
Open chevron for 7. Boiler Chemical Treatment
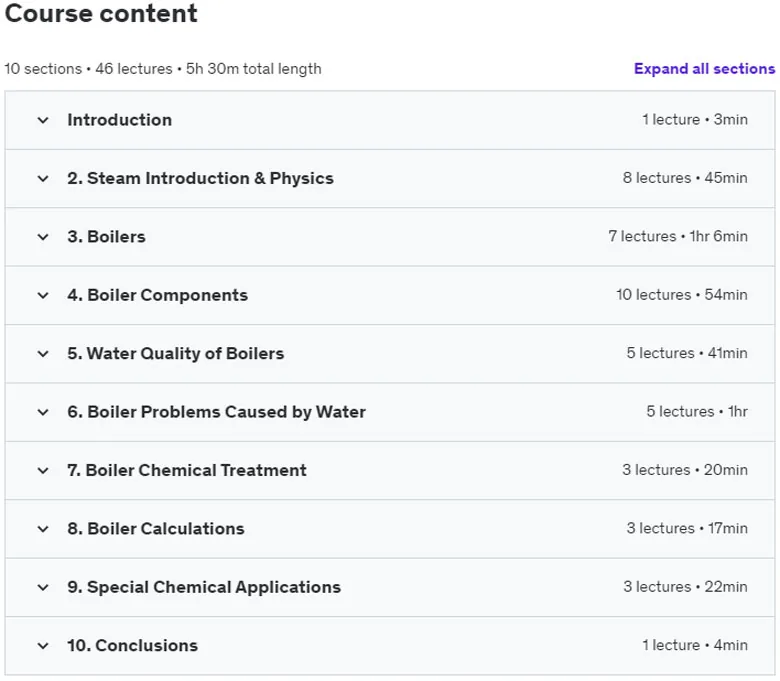(43, 471)
